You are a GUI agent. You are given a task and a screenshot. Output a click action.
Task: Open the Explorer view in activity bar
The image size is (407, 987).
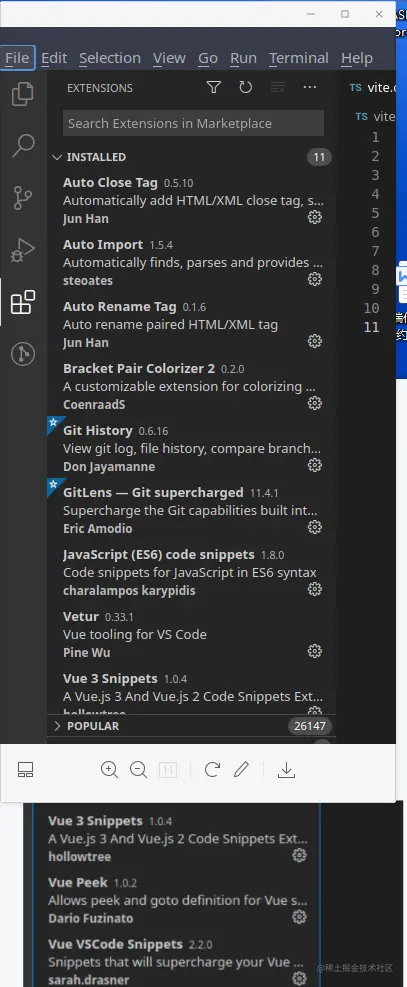23,94
